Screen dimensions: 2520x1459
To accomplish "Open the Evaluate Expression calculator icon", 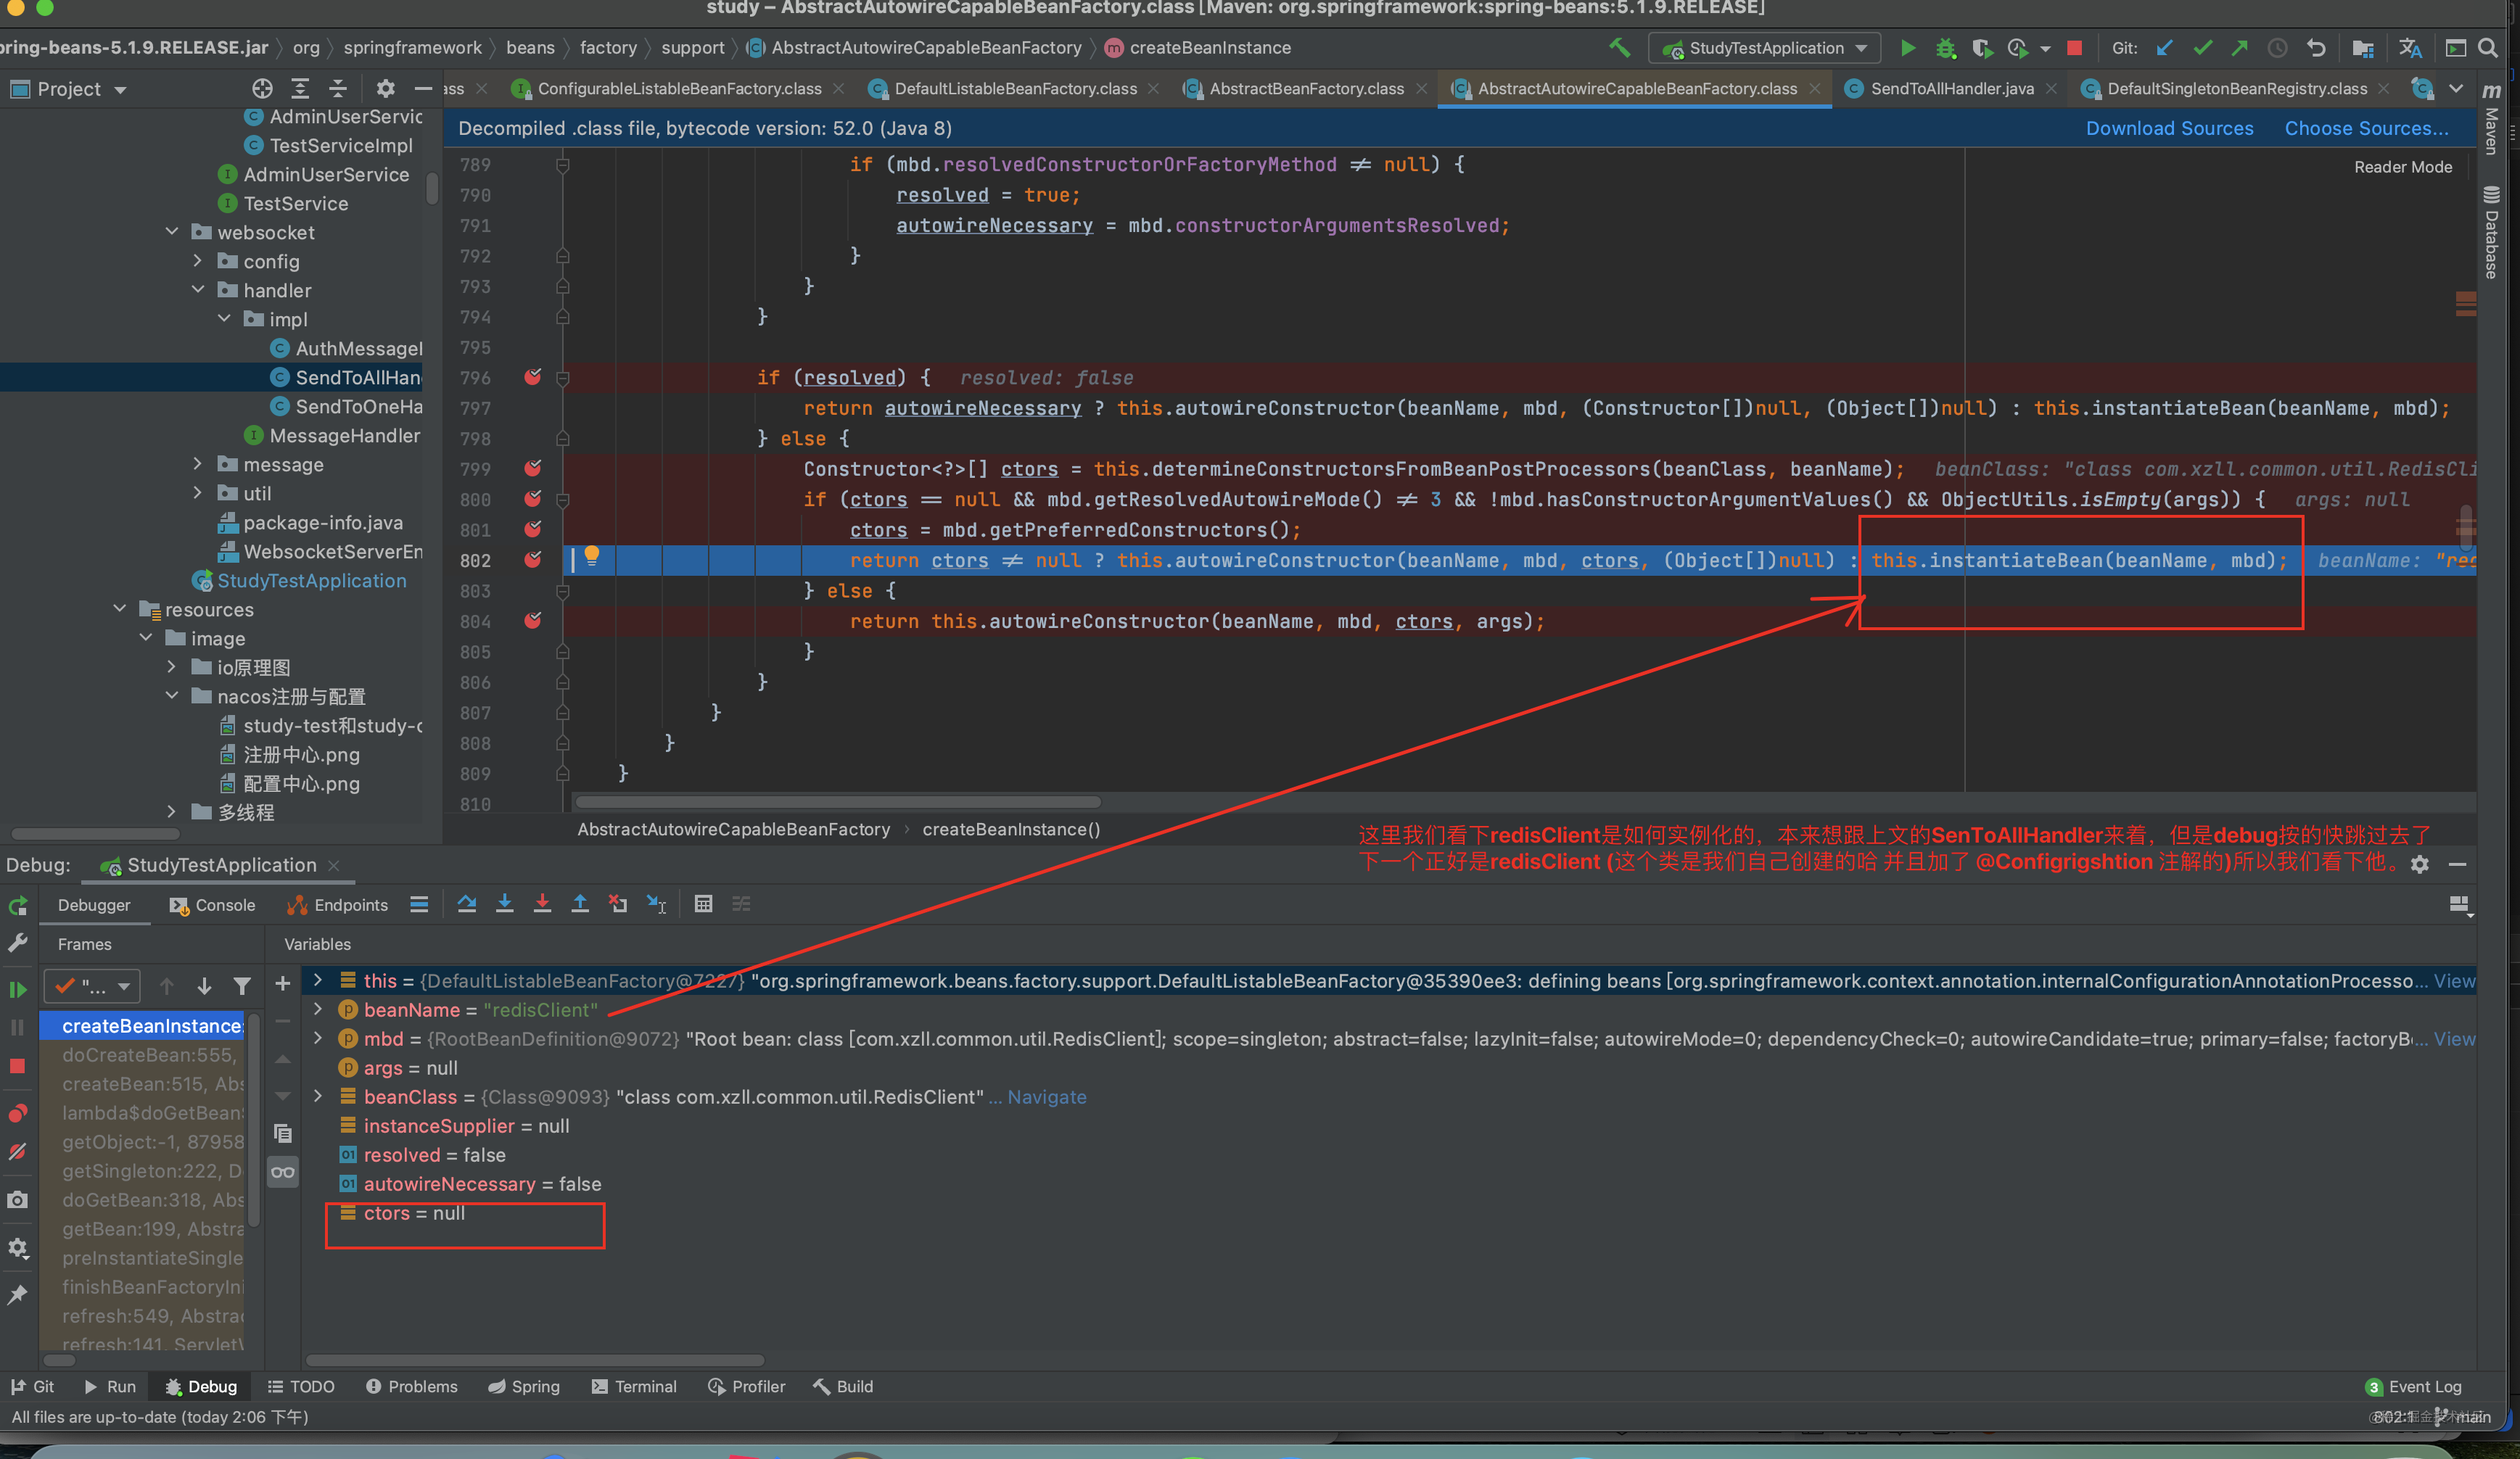I will 703,904.
